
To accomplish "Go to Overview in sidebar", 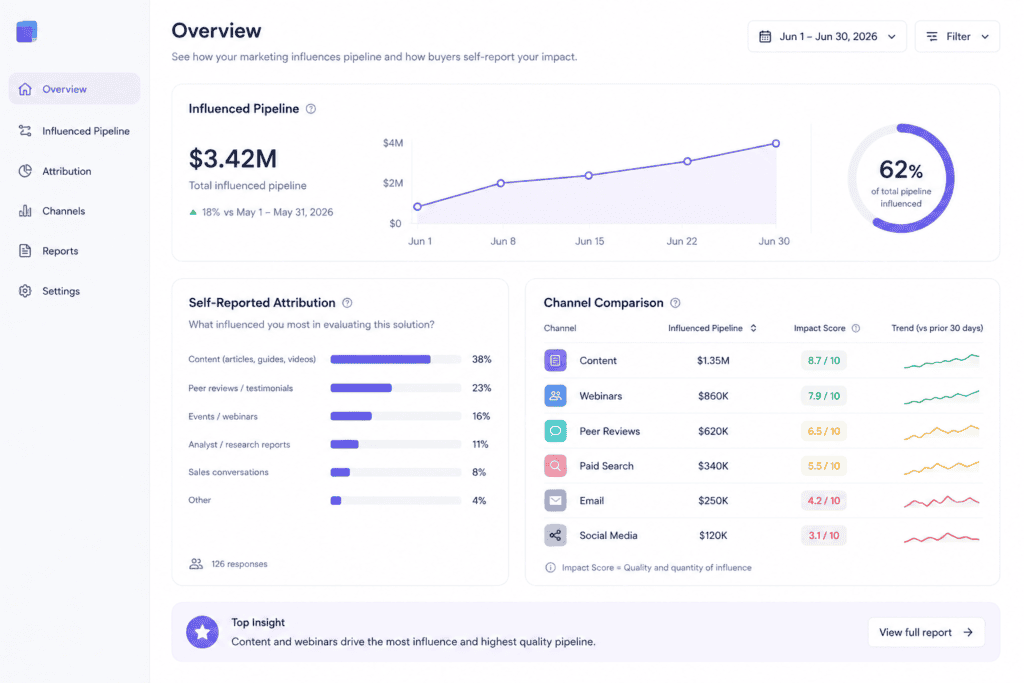I will 74,89.
